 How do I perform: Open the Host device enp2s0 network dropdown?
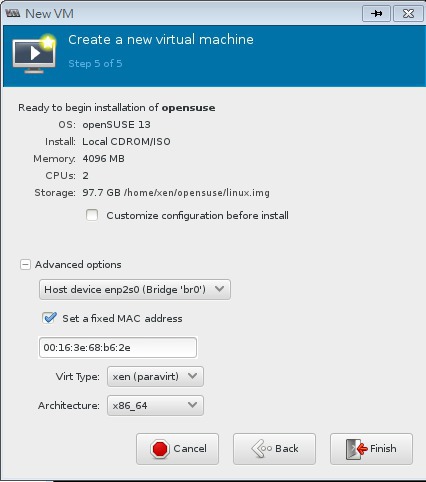[x=135, y=289]
